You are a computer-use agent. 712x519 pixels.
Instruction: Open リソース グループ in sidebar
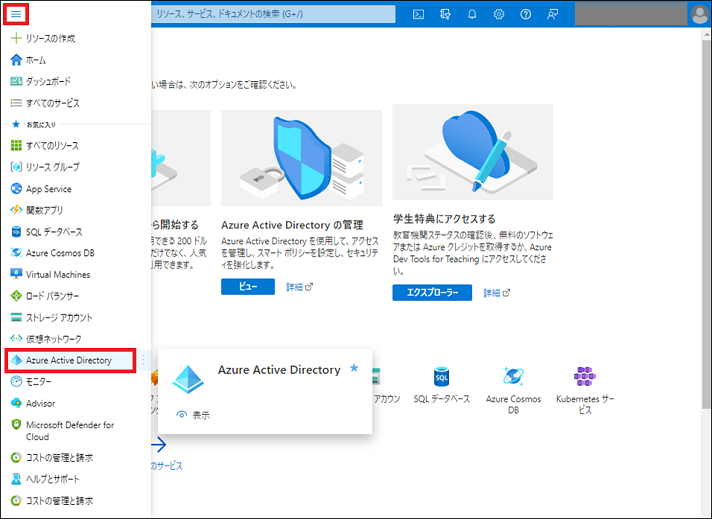(x=52, y=167)
